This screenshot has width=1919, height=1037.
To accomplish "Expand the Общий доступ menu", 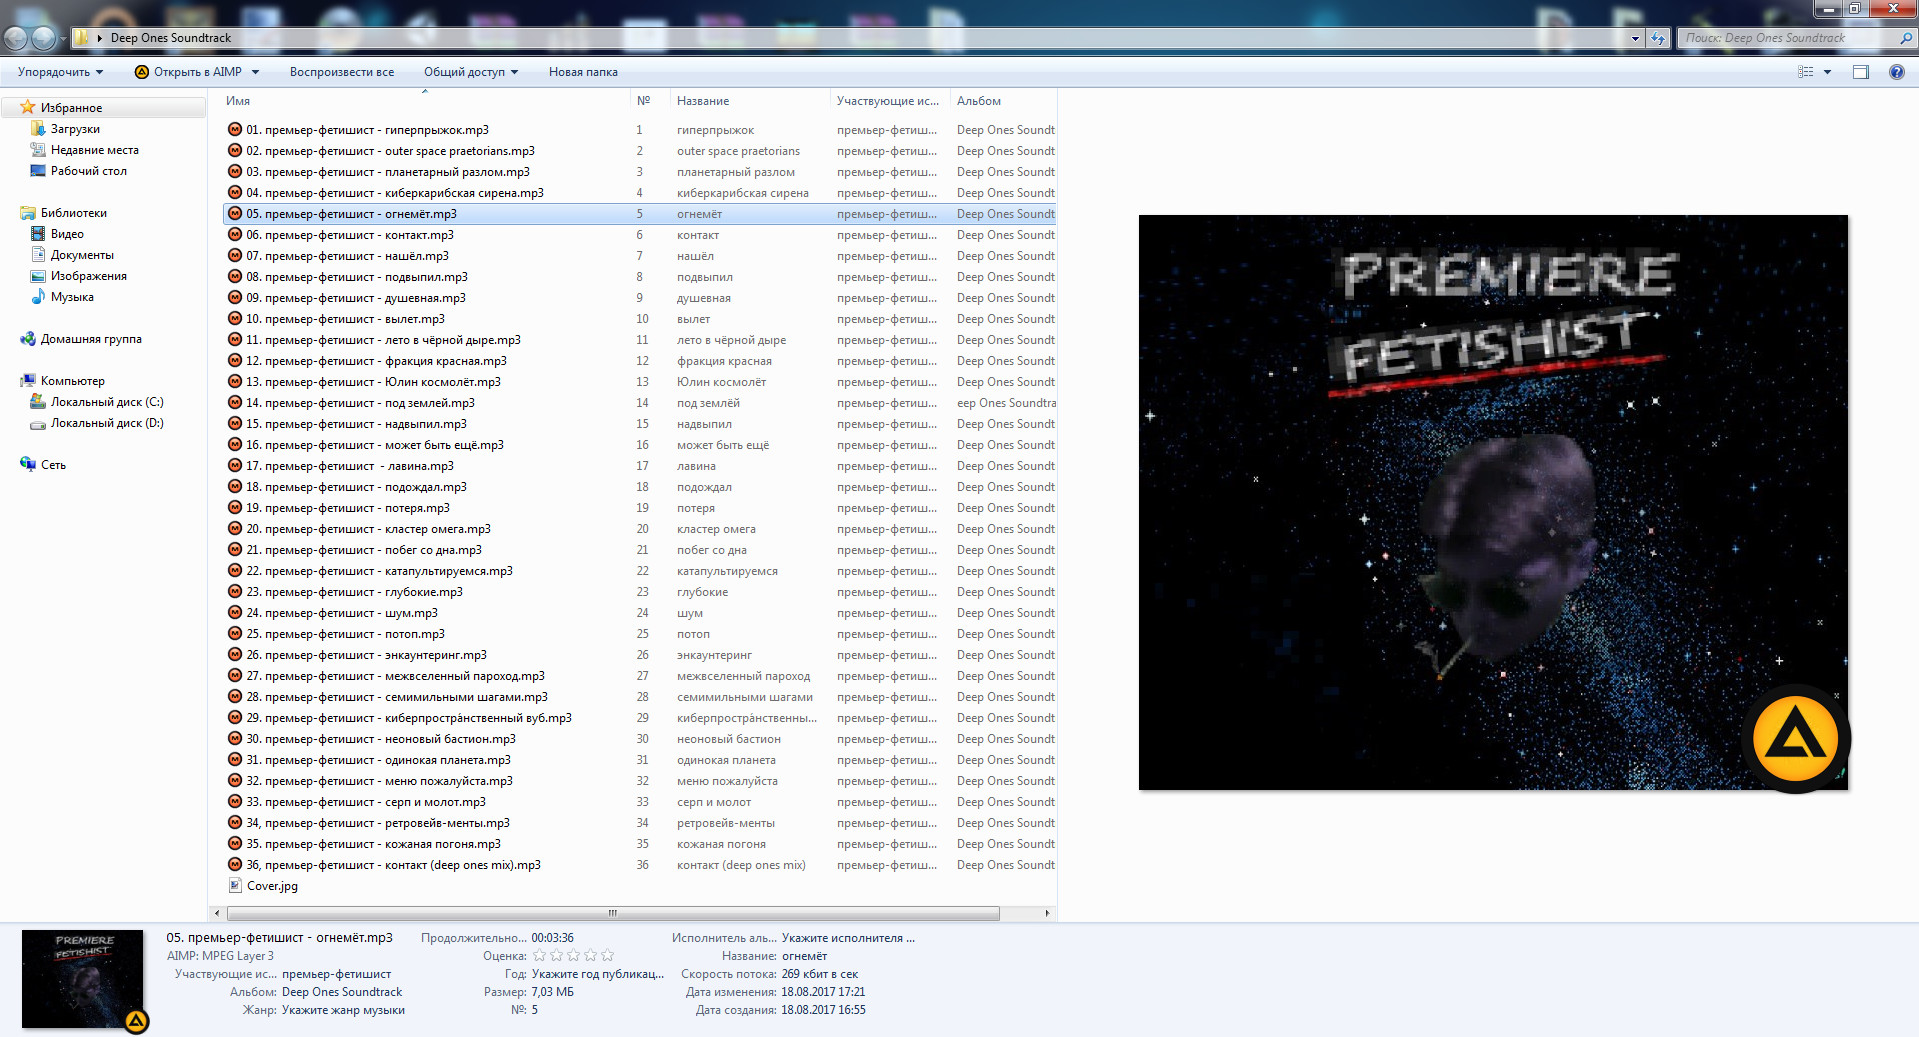I will 470,72.
